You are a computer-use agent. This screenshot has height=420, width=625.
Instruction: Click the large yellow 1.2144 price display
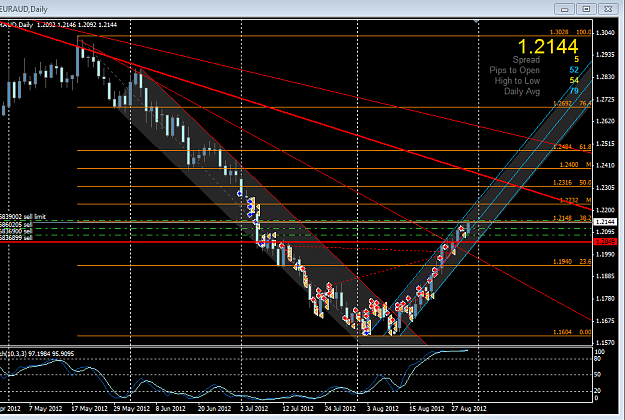[548, 47]
